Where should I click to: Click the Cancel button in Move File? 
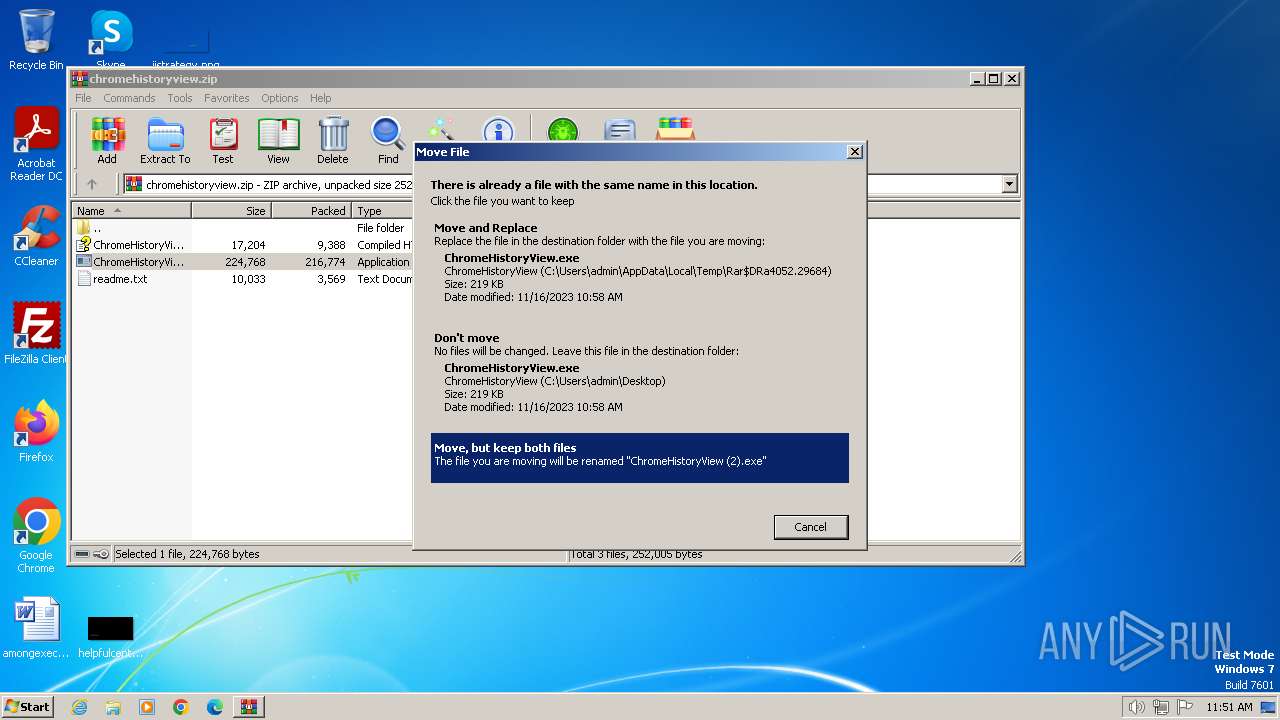tap(811, 527)
